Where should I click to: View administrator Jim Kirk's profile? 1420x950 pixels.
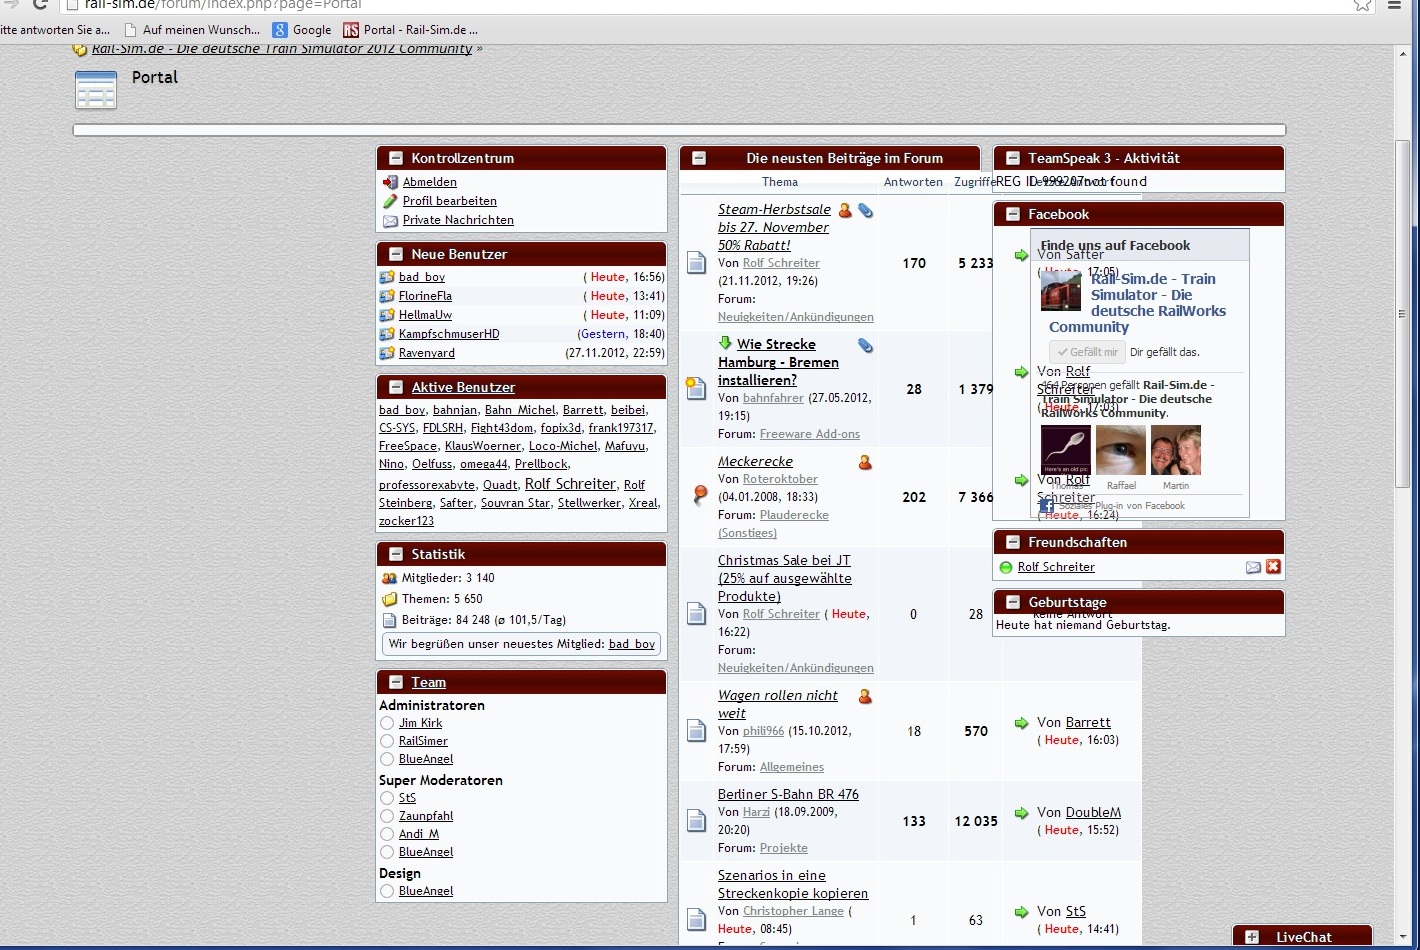[x=421, y=723]
